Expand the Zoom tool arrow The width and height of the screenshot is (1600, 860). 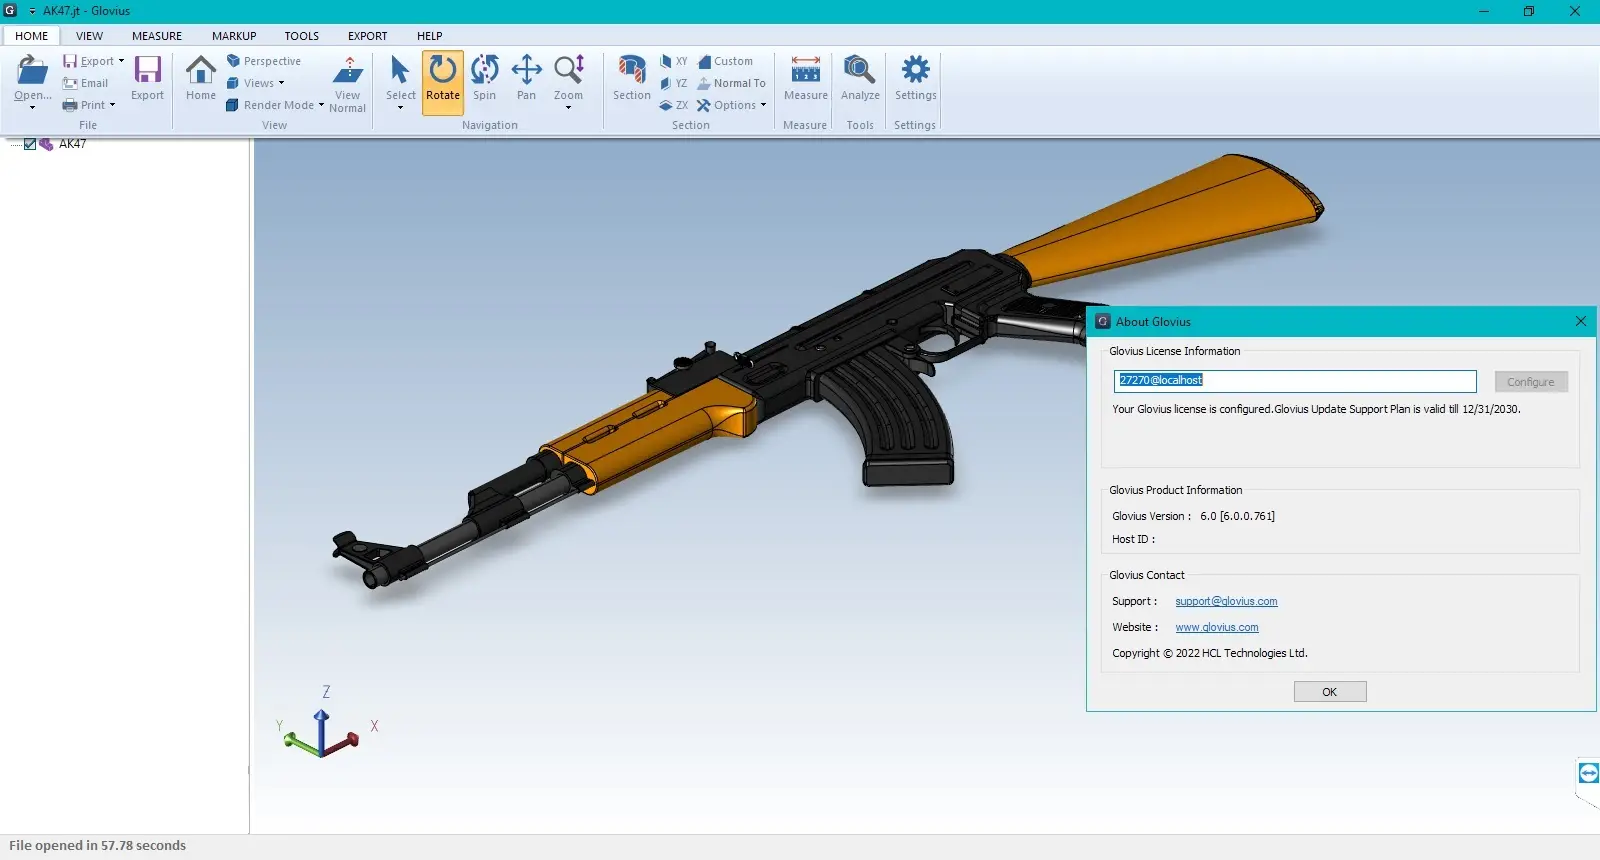click(568, 107)
